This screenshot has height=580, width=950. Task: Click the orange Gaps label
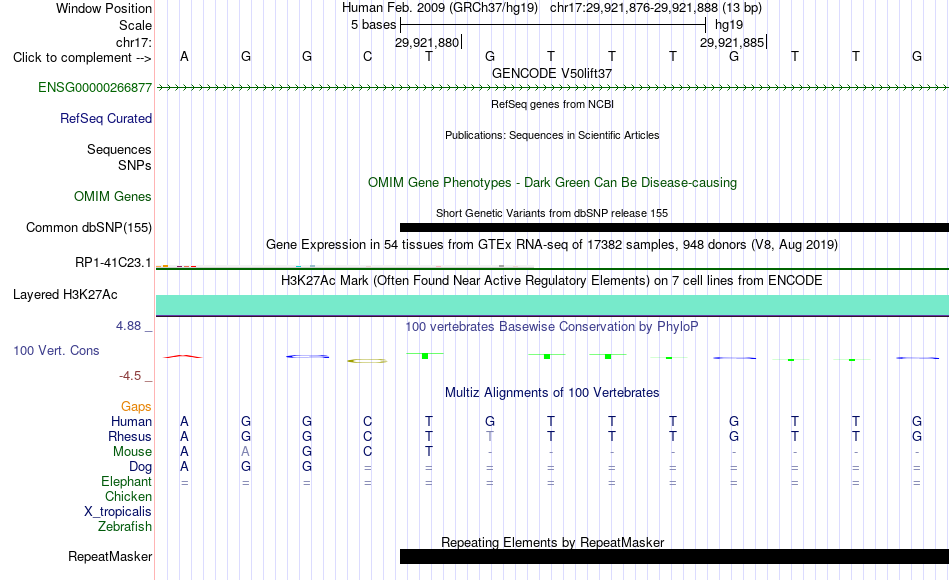click(x=136, y=406)
